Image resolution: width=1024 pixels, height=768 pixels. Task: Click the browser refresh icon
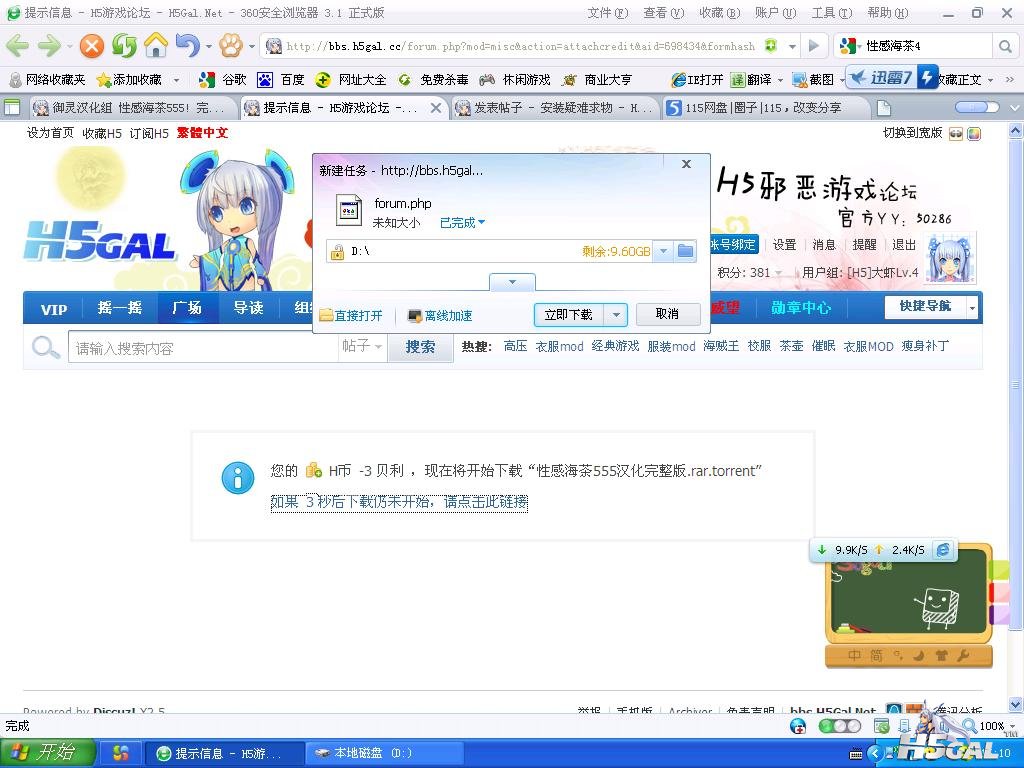(124, 46)
